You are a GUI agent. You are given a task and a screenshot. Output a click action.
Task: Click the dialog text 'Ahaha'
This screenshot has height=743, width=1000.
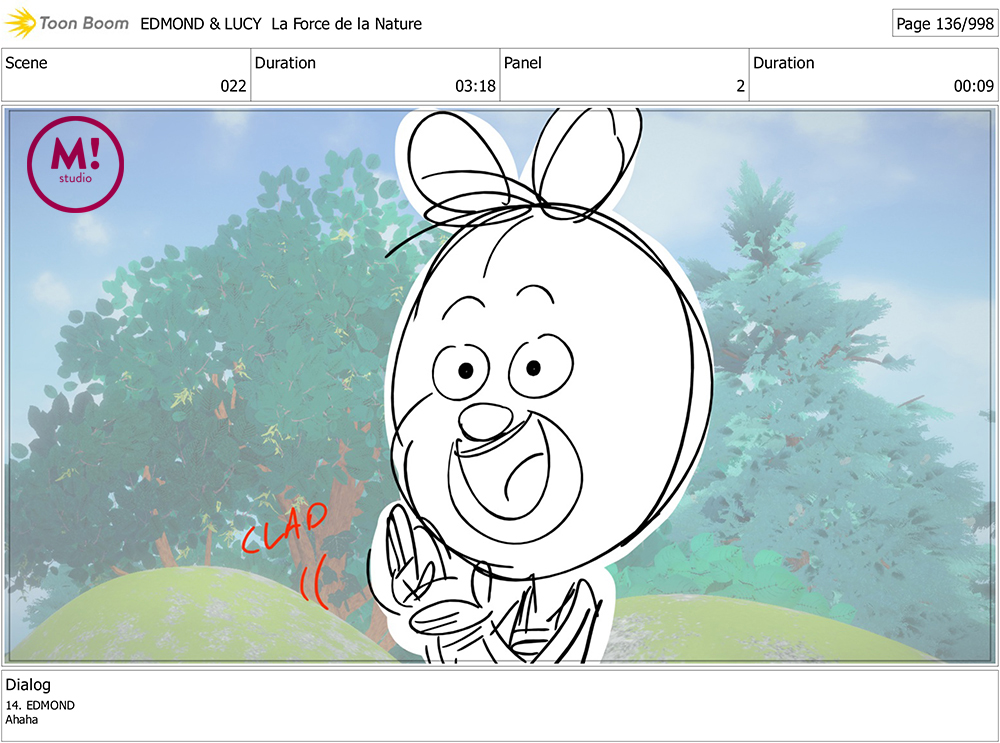[x=22, y=719]
